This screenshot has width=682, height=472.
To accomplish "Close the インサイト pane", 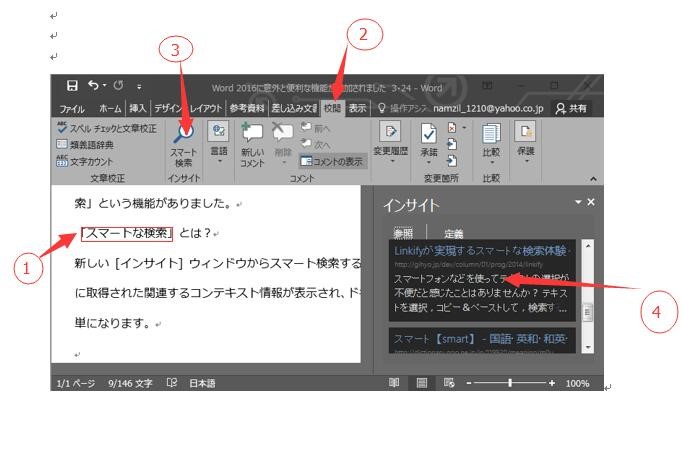I will pyautogui.click(x=591, y=202).
